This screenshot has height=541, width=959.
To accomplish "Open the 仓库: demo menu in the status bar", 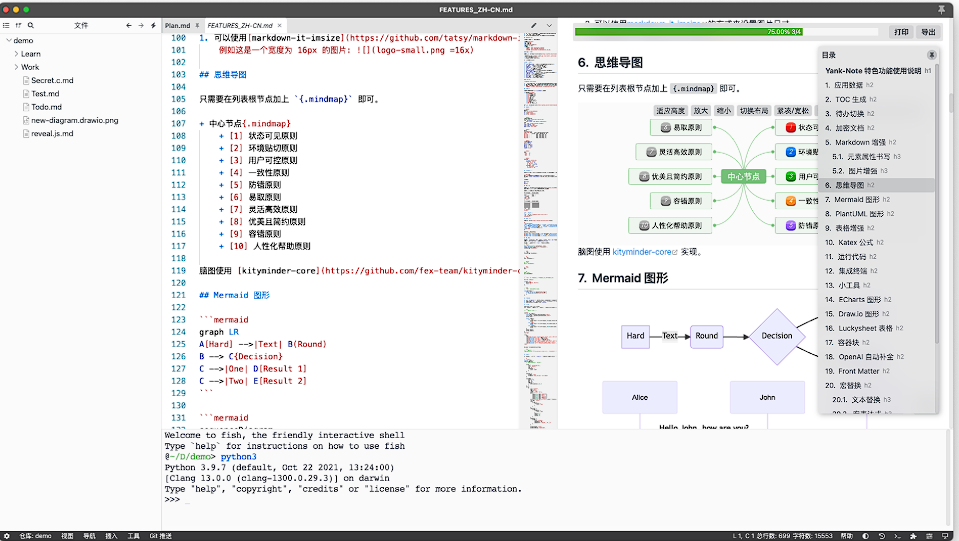I will point(35,536).
